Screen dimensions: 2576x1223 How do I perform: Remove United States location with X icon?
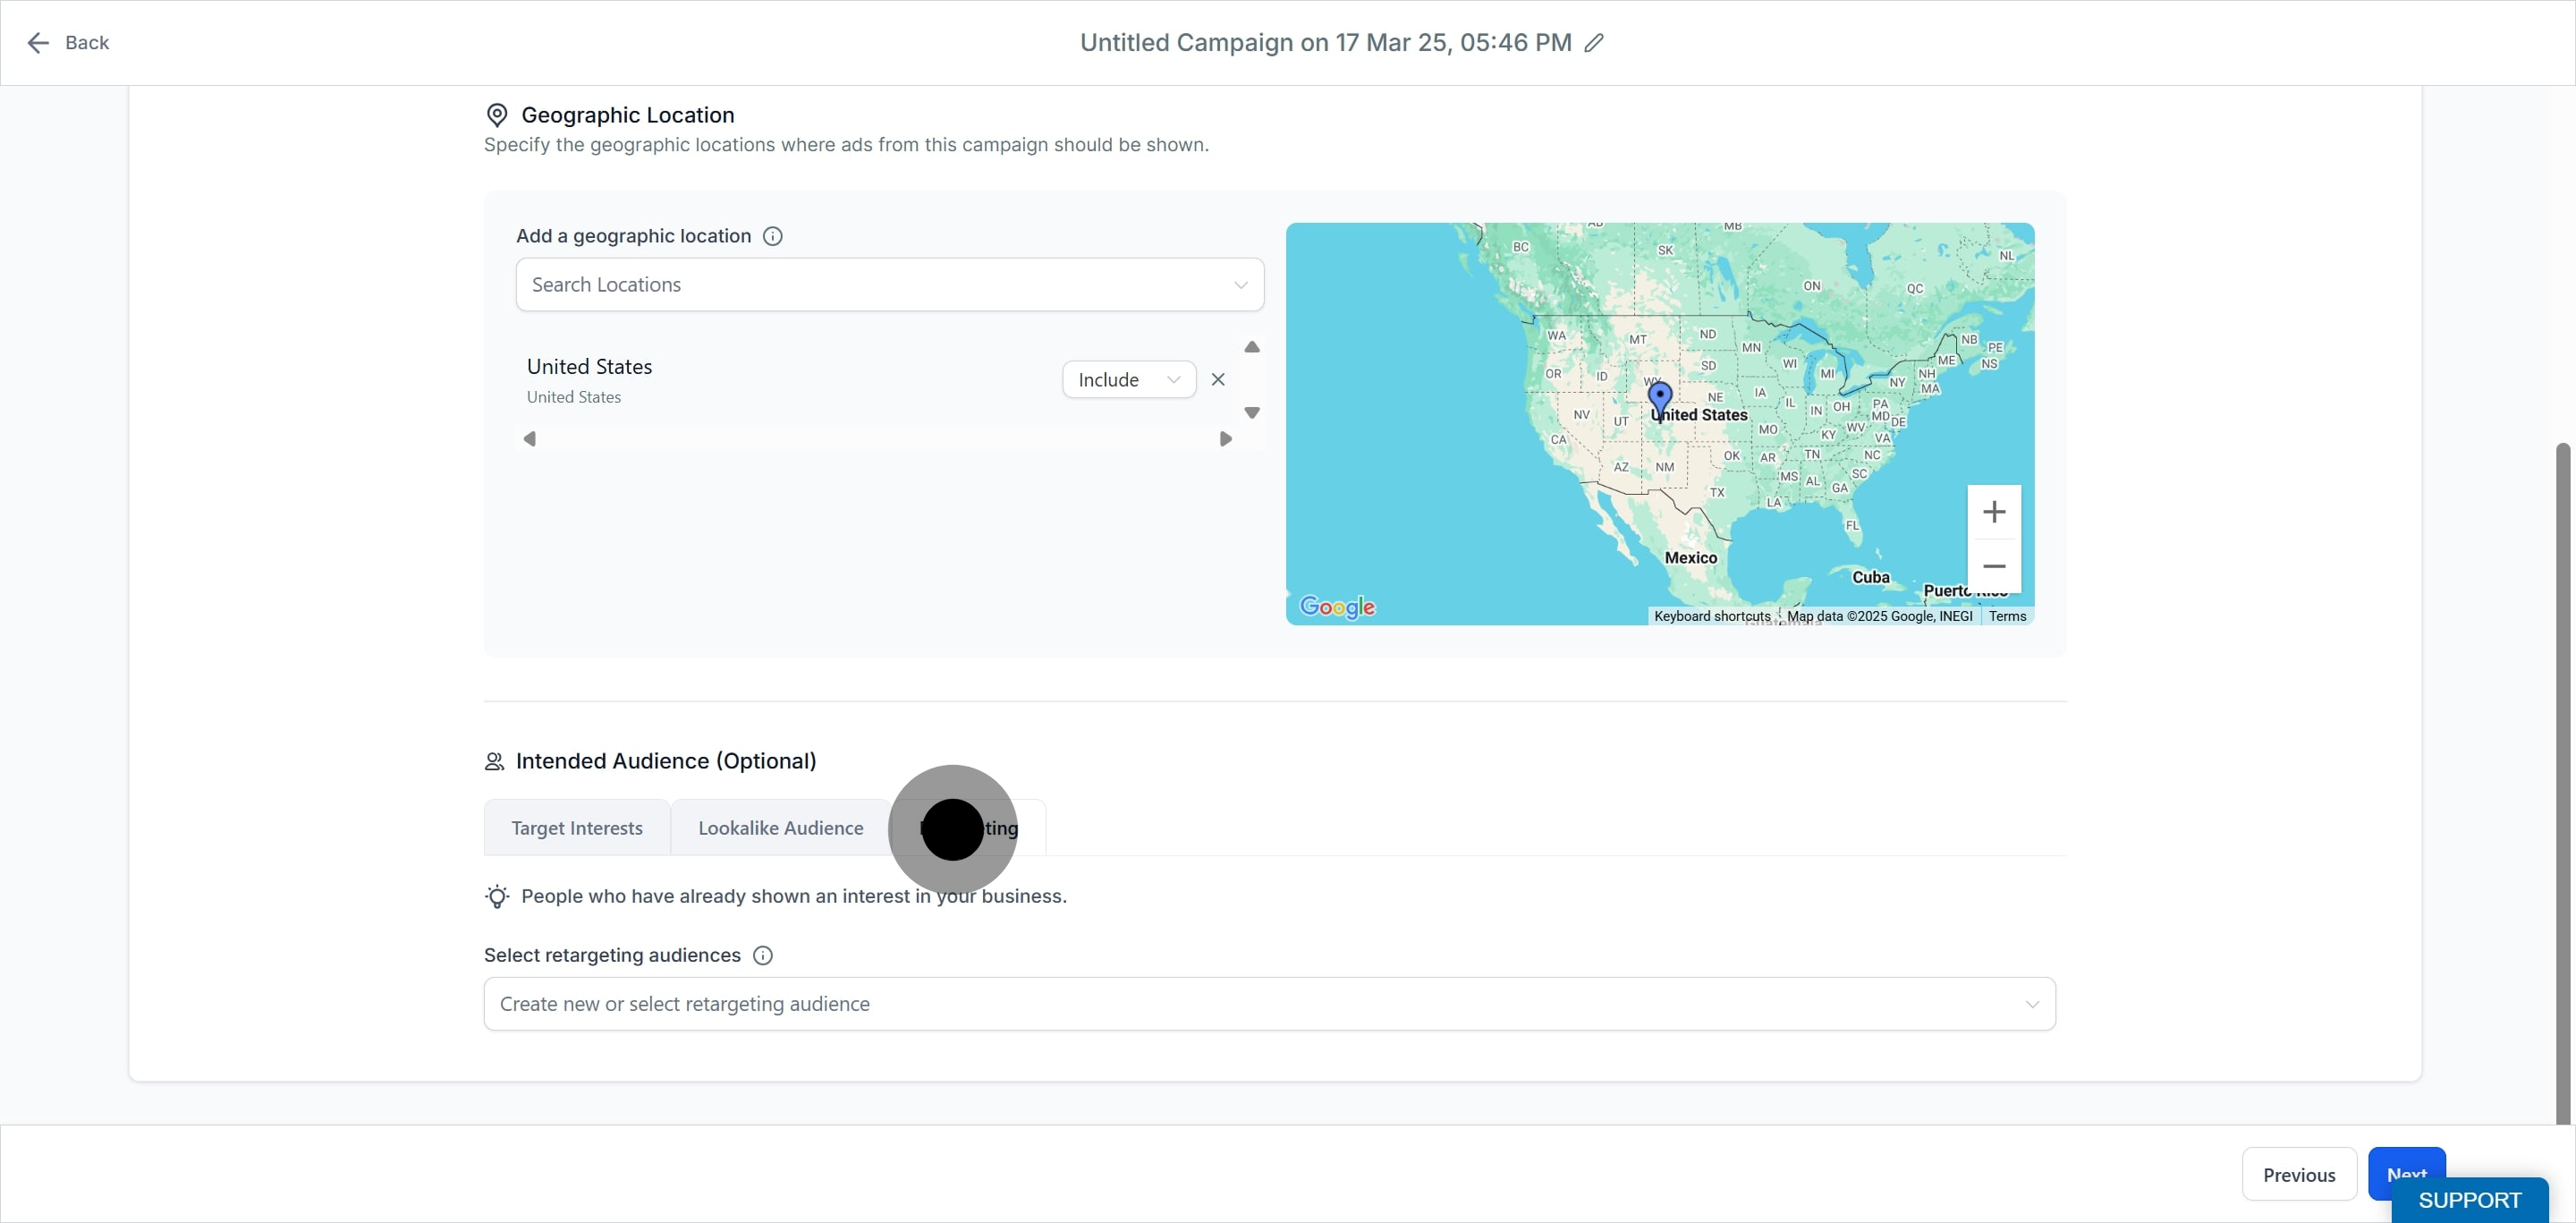(x=1217, y=379)
